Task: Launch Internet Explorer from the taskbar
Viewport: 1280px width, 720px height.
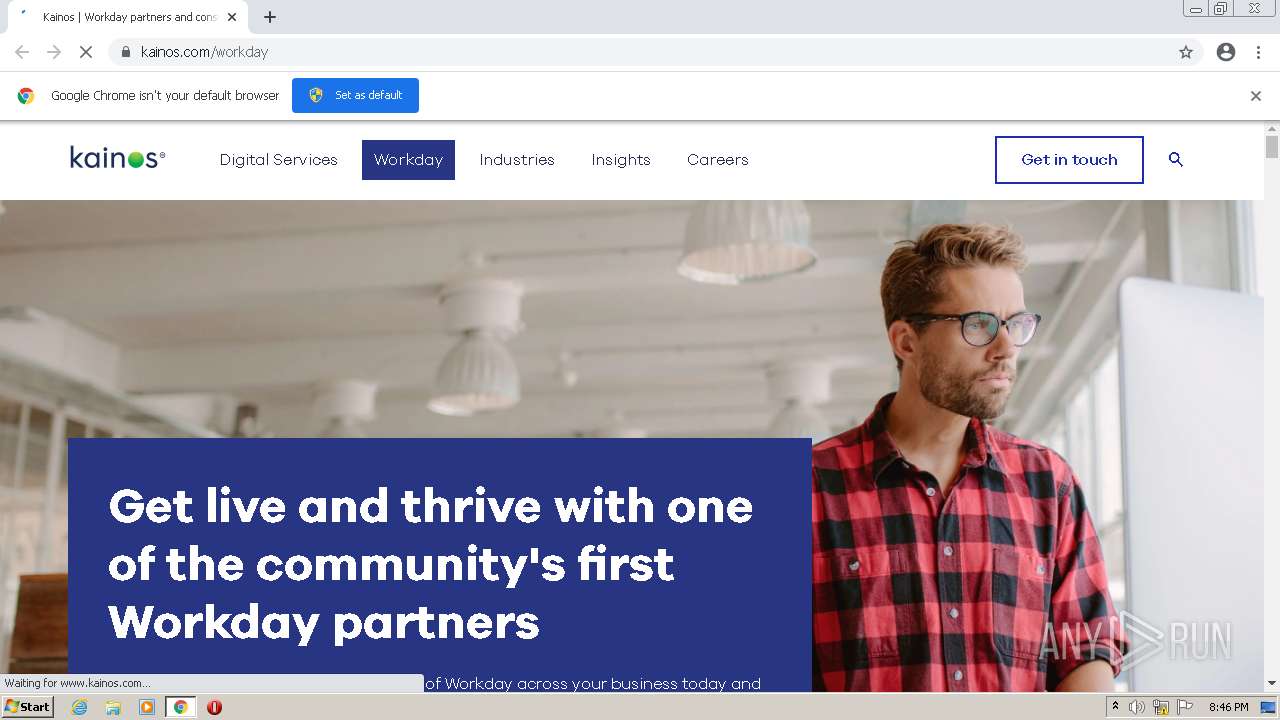Action: pyautogui.click(x=80, y=707)
